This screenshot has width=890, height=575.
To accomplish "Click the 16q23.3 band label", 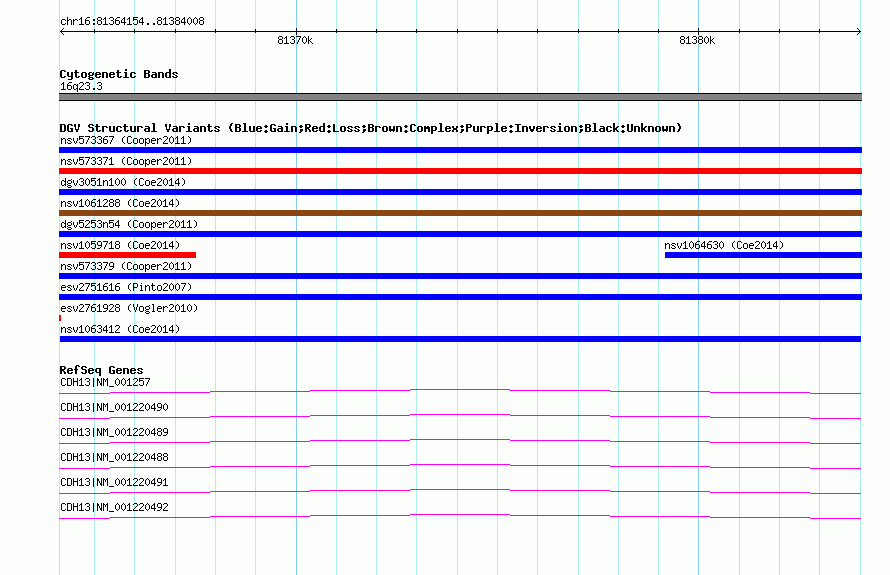I will (81, 86).
